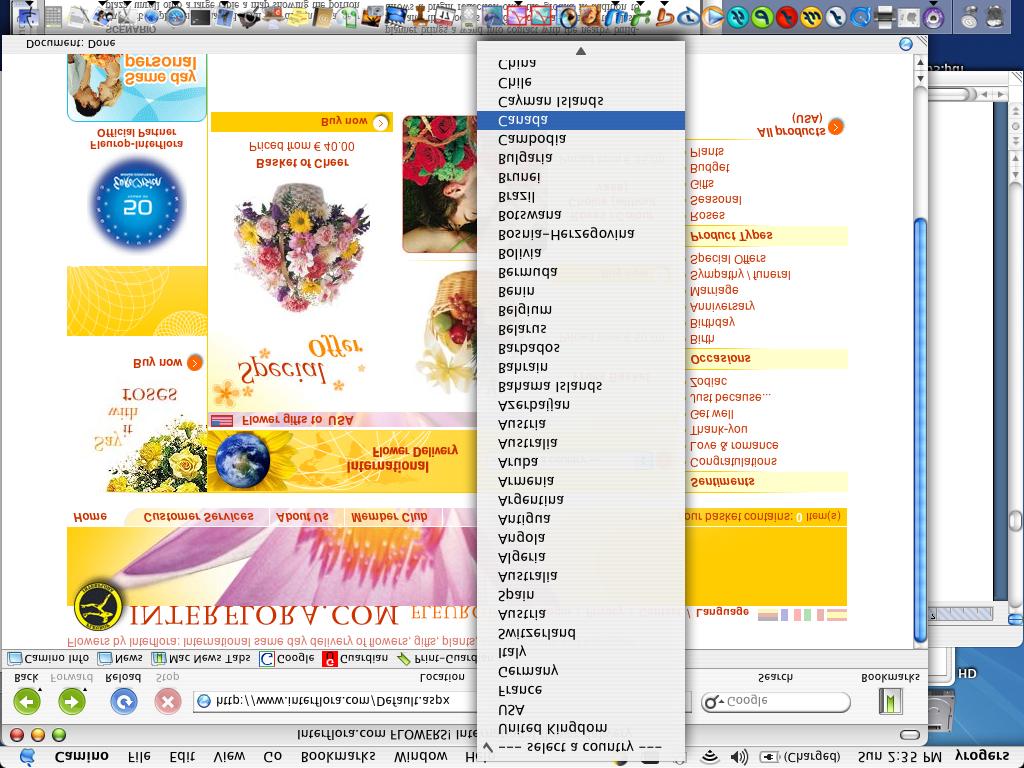Go forward with the green Forward arrow

coord(72,702)
